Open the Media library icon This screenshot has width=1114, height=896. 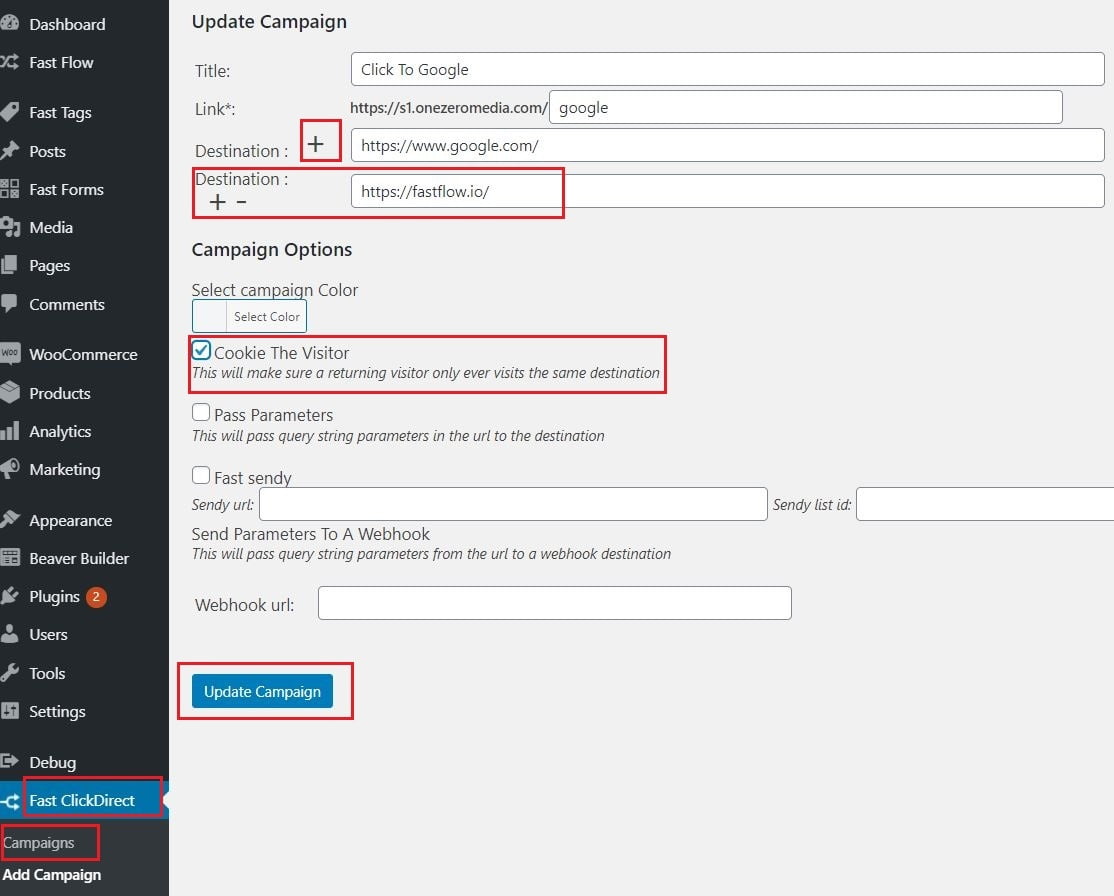[x=13, y=227]
